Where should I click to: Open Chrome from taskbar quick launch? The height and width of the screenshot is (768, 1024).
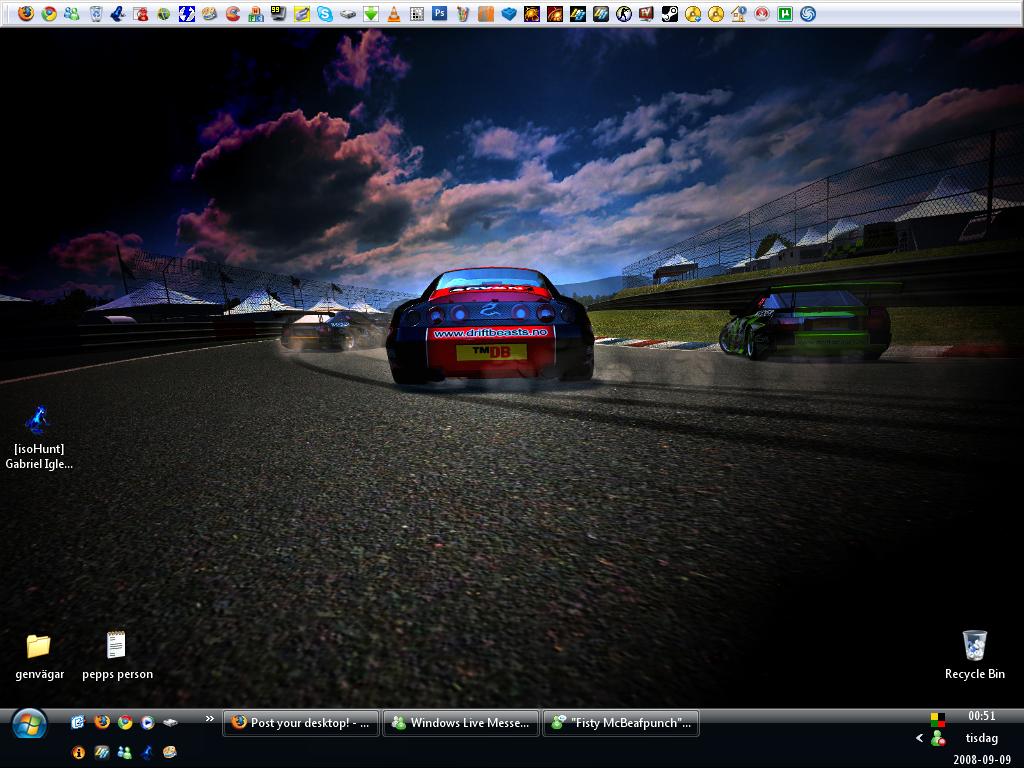(125, 722)
